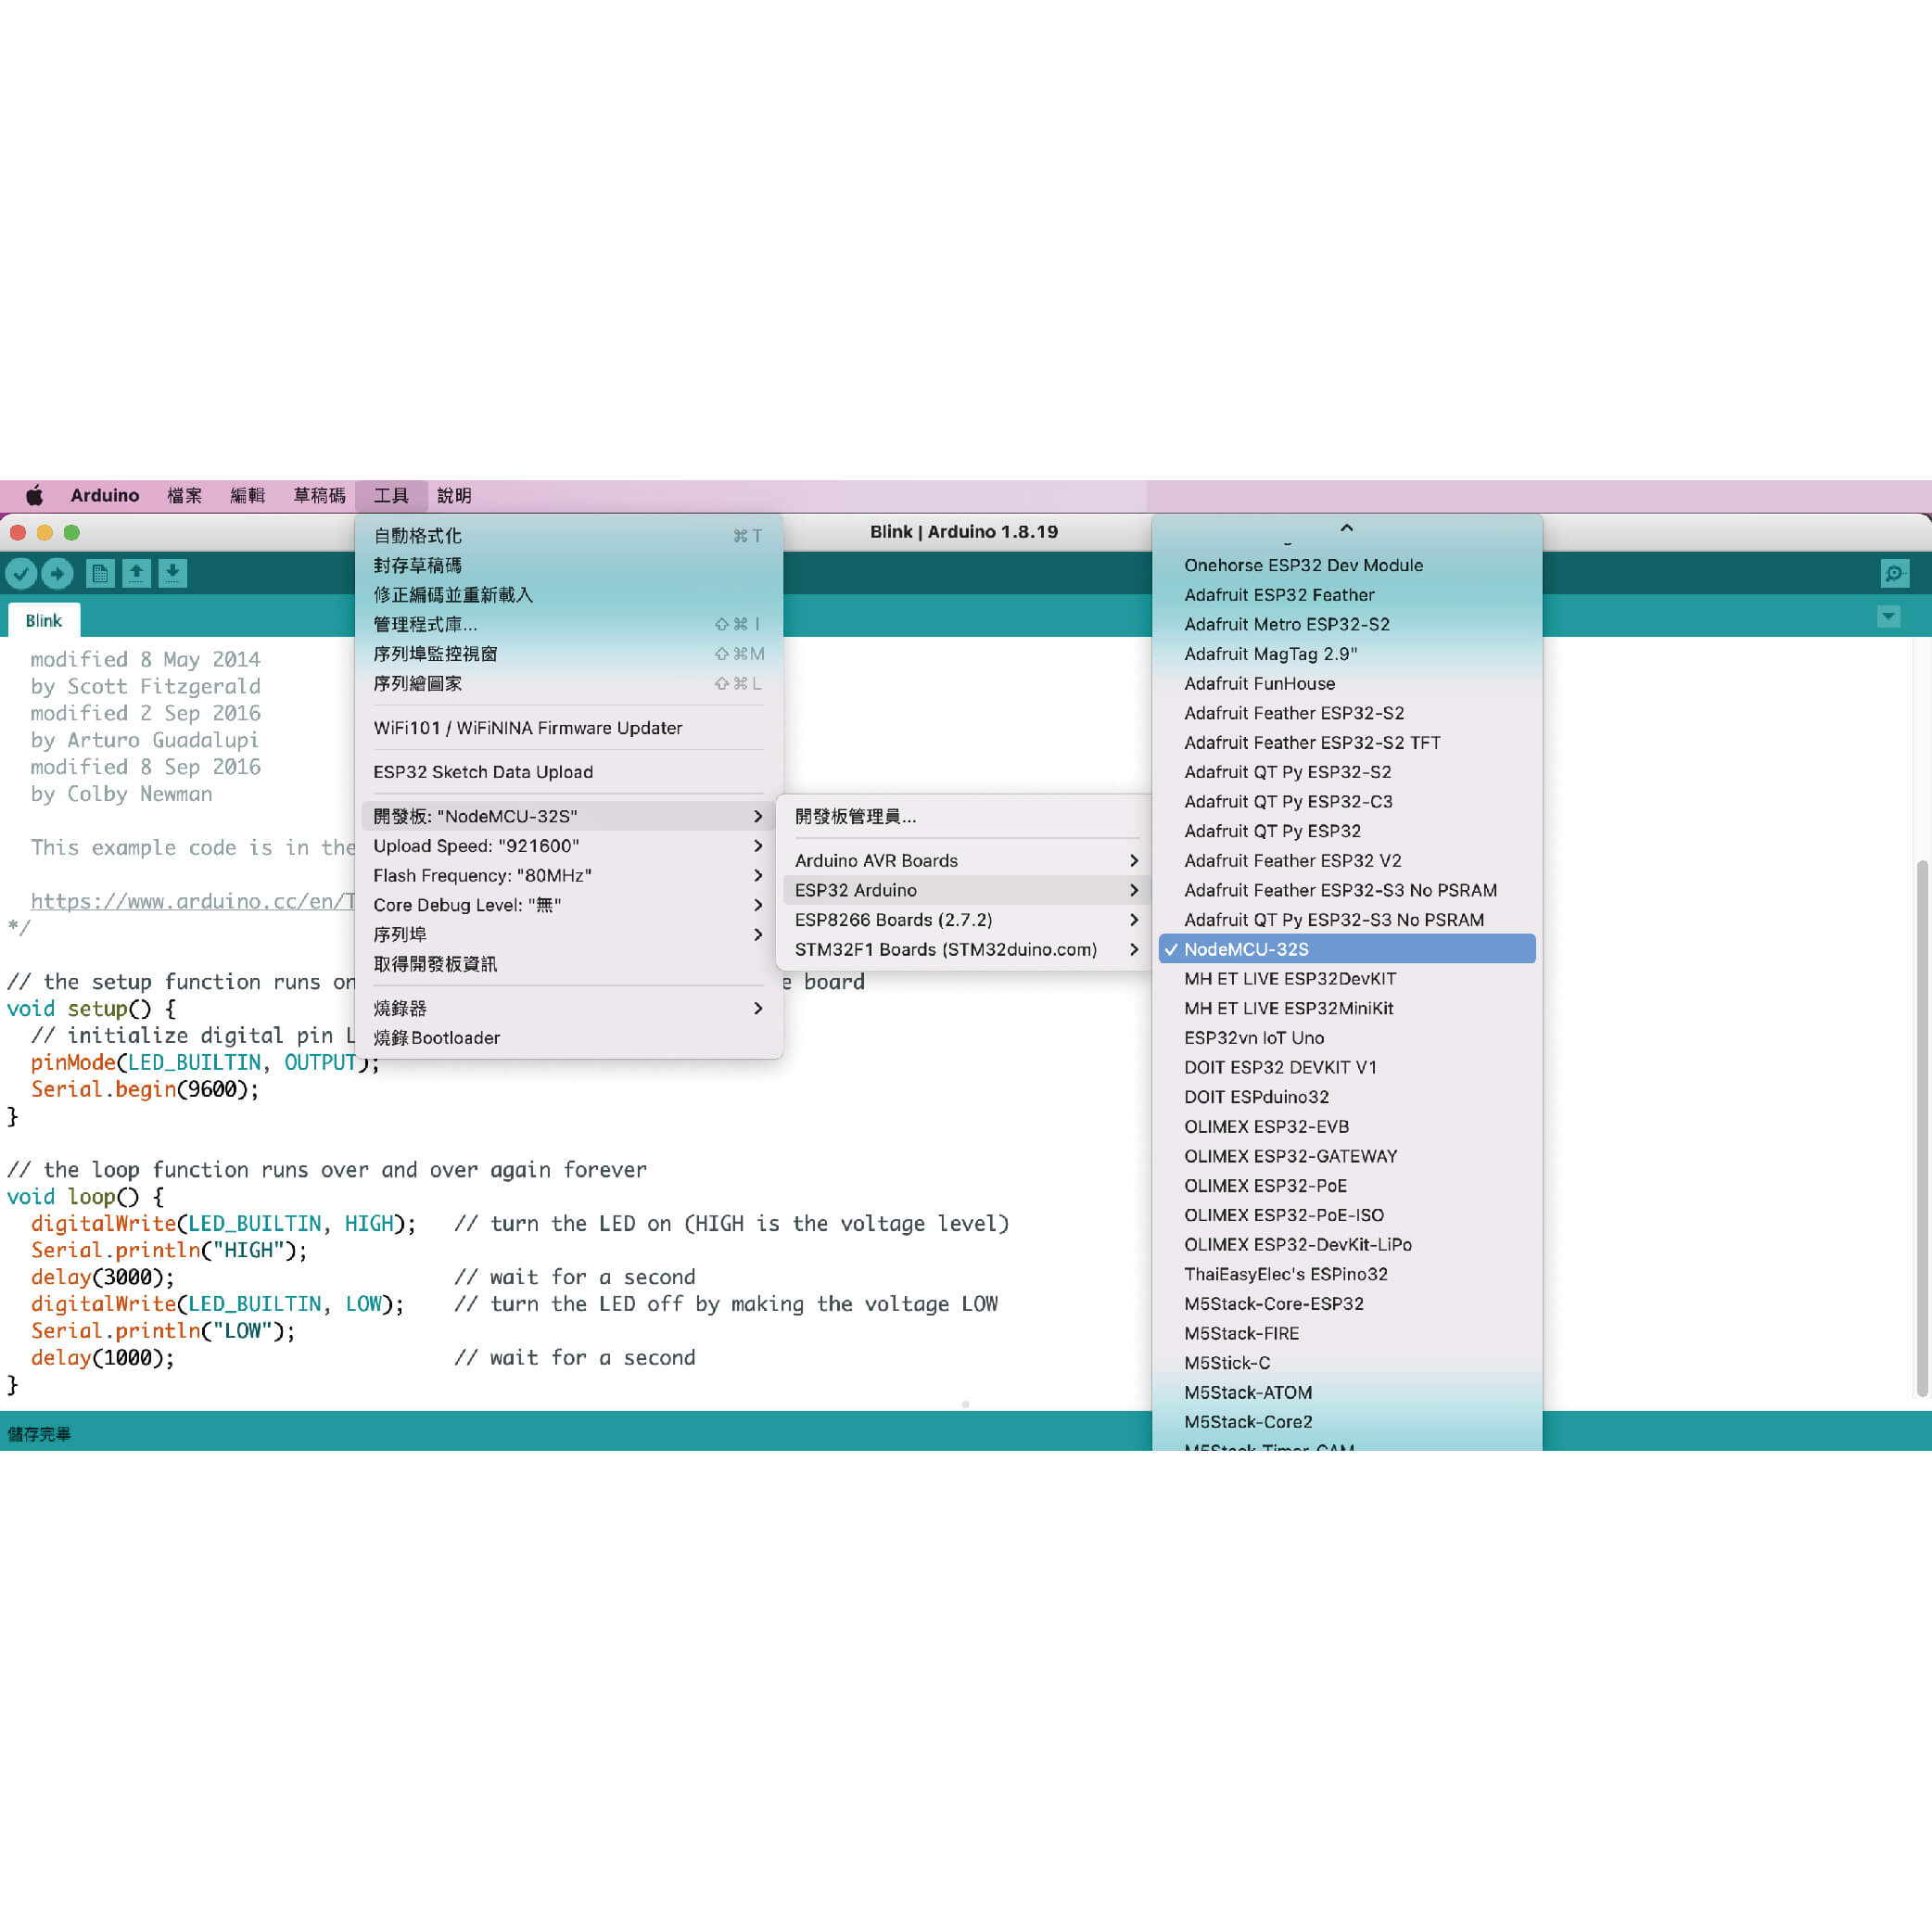Screen dimensions: 1932x1932
Task: Expand the 序列埠 submenu
Action: point(567,934)
